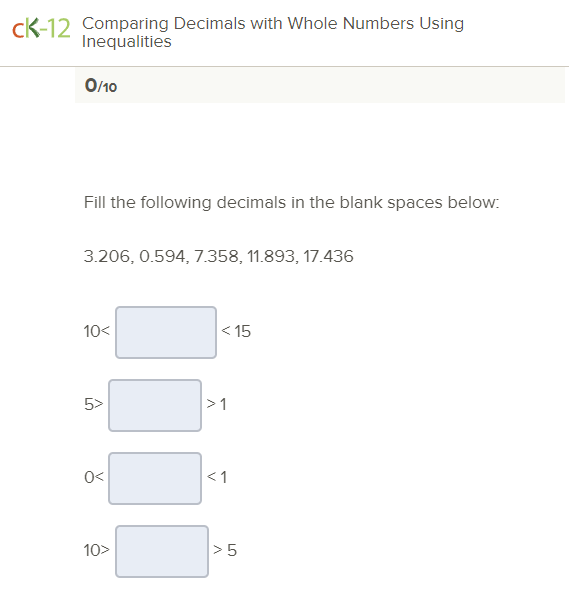Click the decimal 3.206 in the list
Viewport: 569px width, 591px height.
[107, 257]
